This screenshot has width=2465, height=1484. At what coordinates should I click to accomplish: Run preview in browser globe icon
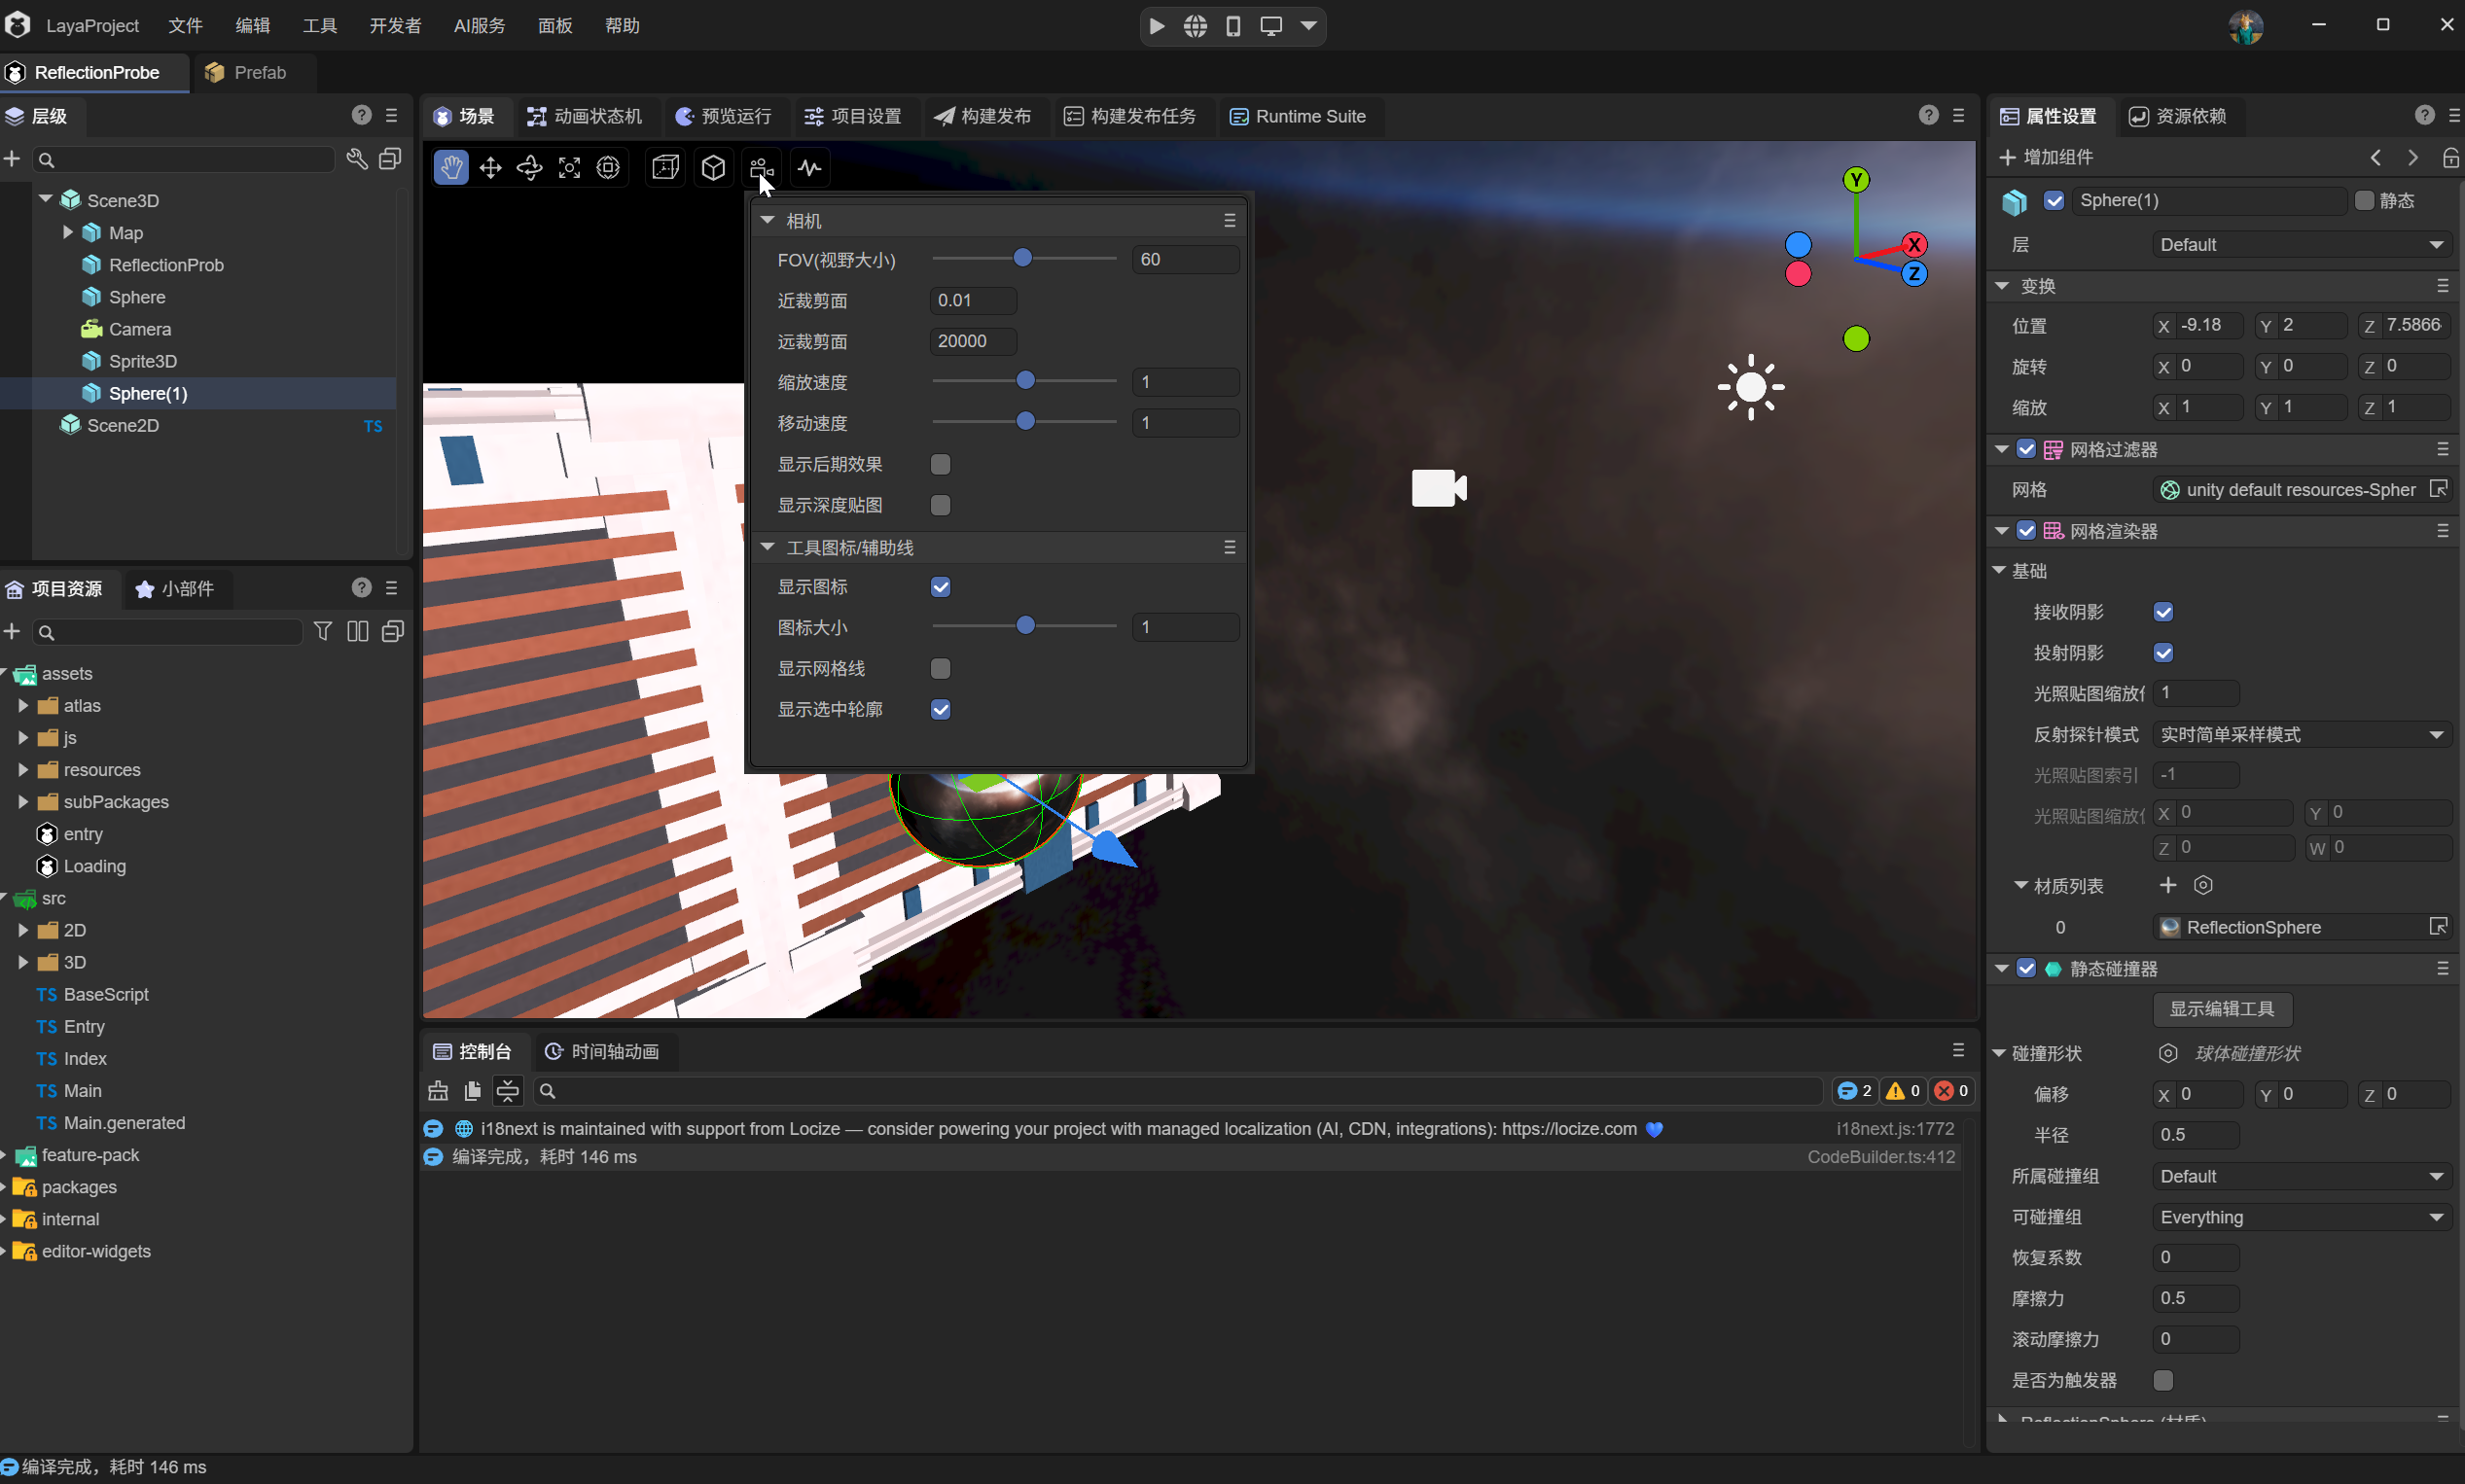pyautogui.click(x=1195, y=26)
